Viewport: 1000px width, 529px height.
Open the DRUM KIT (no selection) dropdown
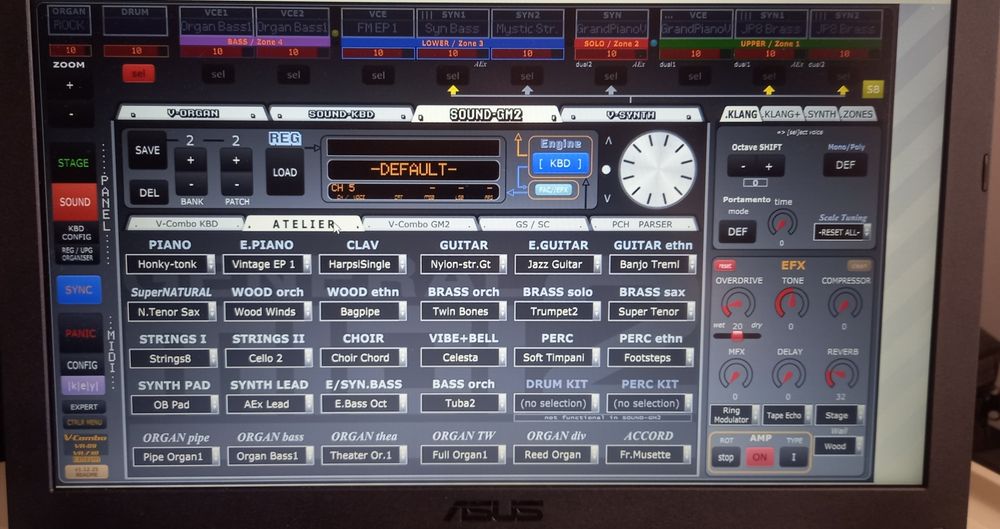pos(557,403)
